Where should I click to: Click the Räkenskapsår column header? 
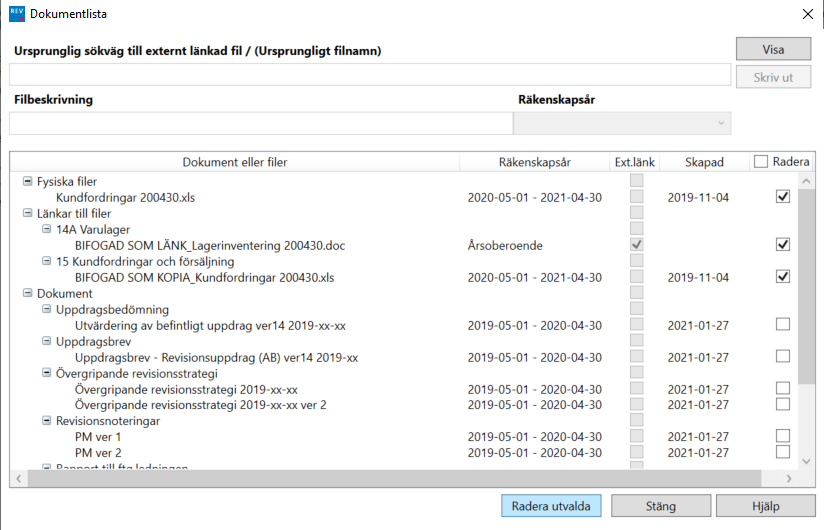pos(534,162)
